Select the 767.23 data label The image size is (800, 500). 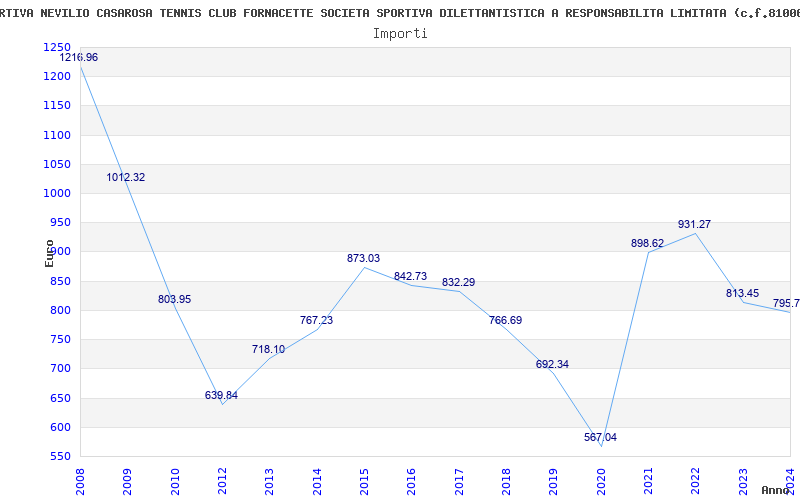(316, 320)
